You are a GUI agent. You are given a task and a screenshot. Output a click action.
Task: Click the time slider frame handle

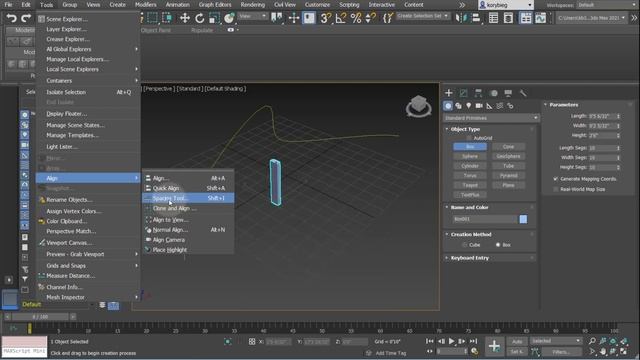click(40, 317)
